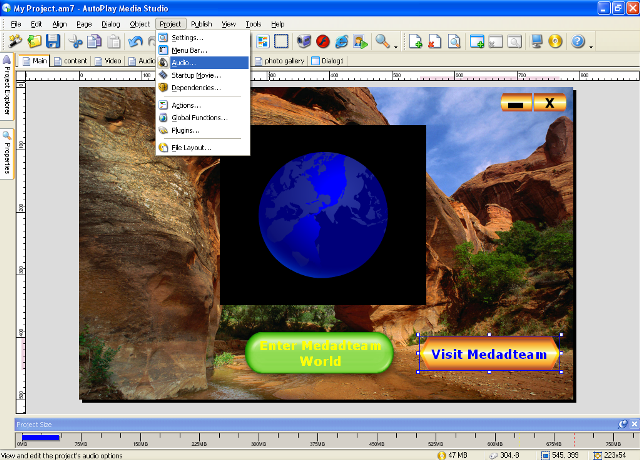Expand the Properties side panel

tap(6, 155)
